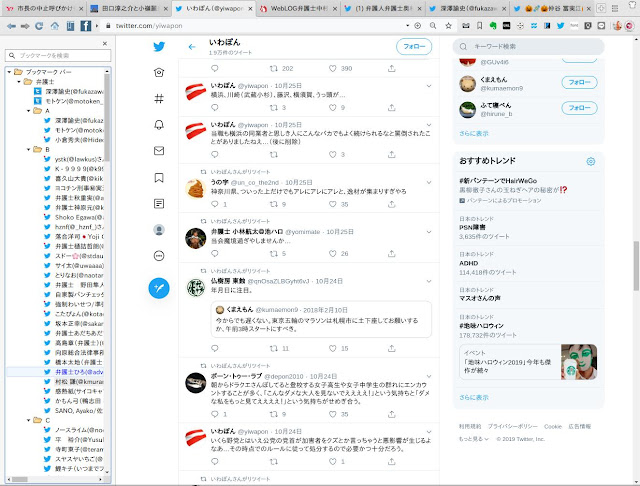Open tweet menu chevron on 仏痴屋 東飩 tweet

coord(429,281)
